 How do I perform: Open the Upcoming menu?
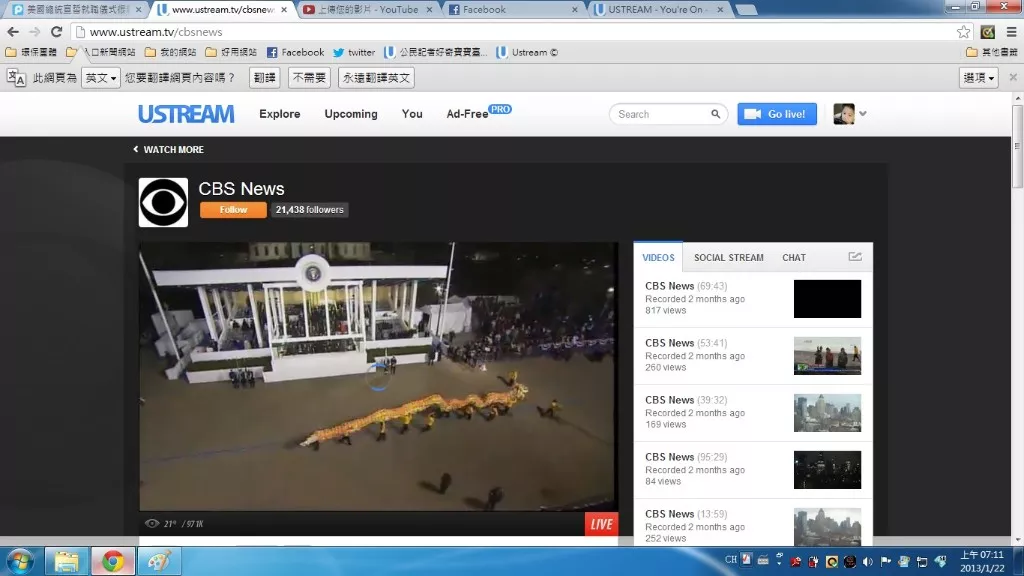[351, 114]
